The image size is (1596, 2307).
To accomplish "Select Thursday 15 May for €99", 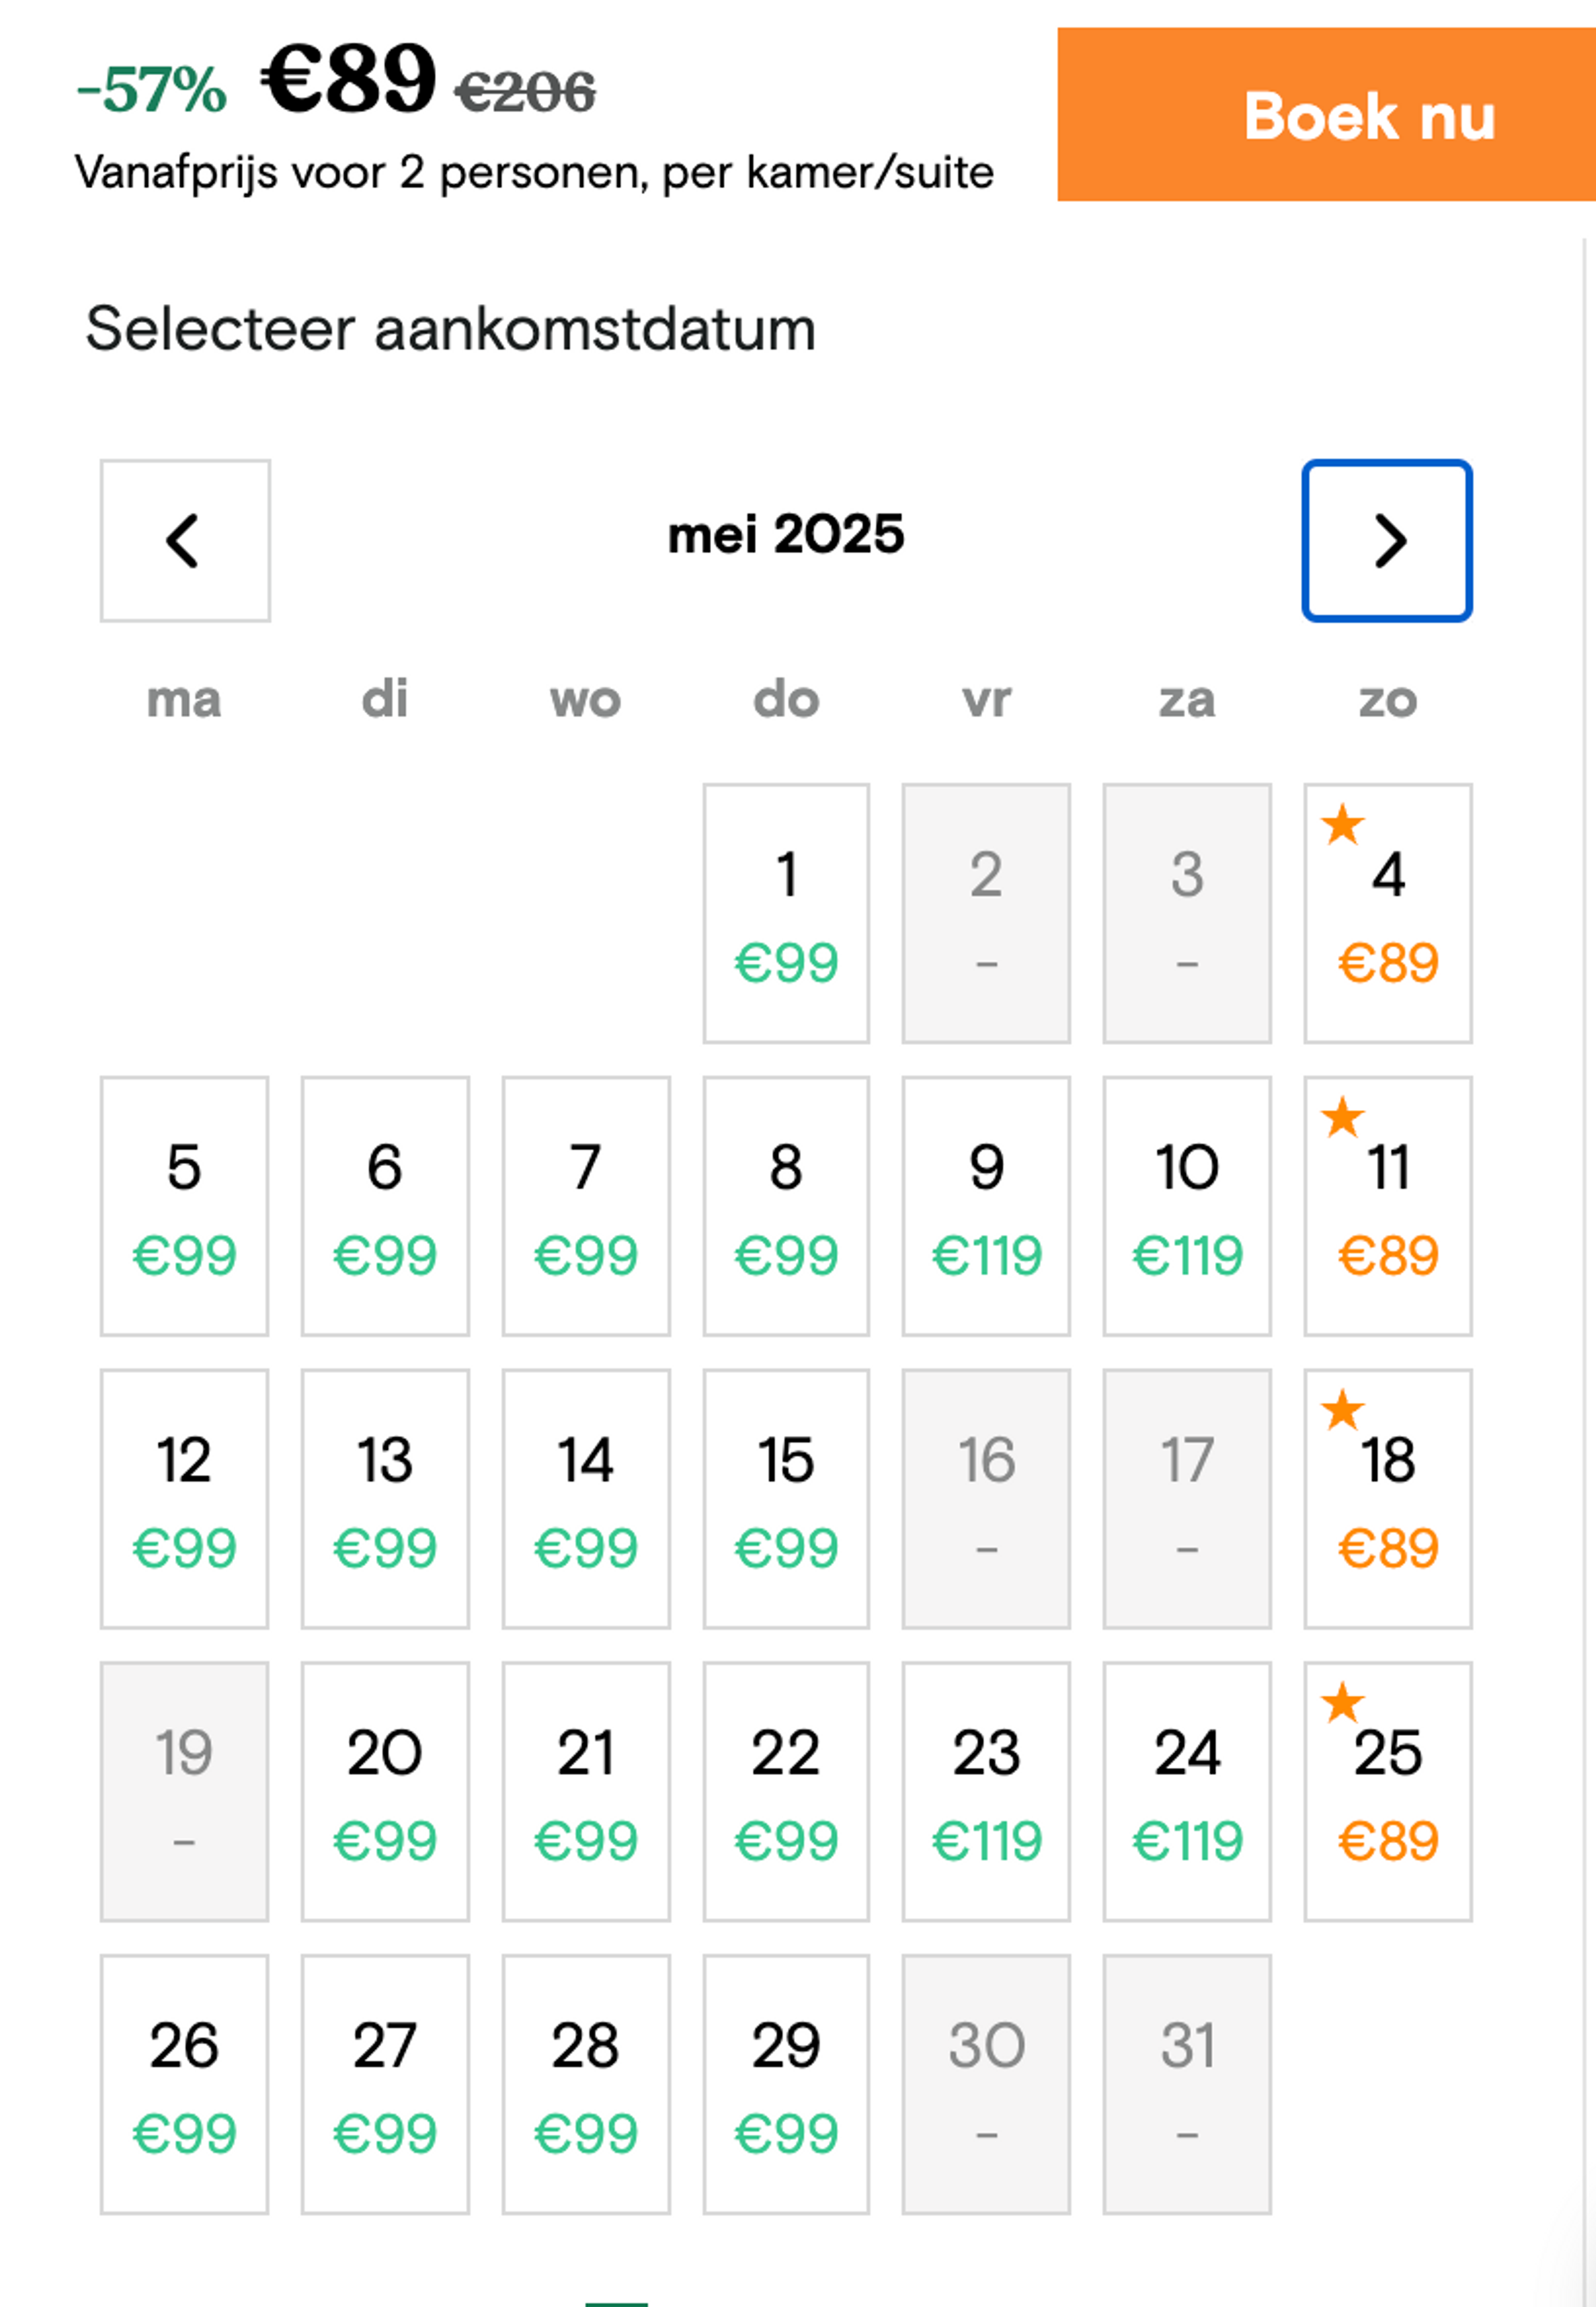I will (786, 1499).
